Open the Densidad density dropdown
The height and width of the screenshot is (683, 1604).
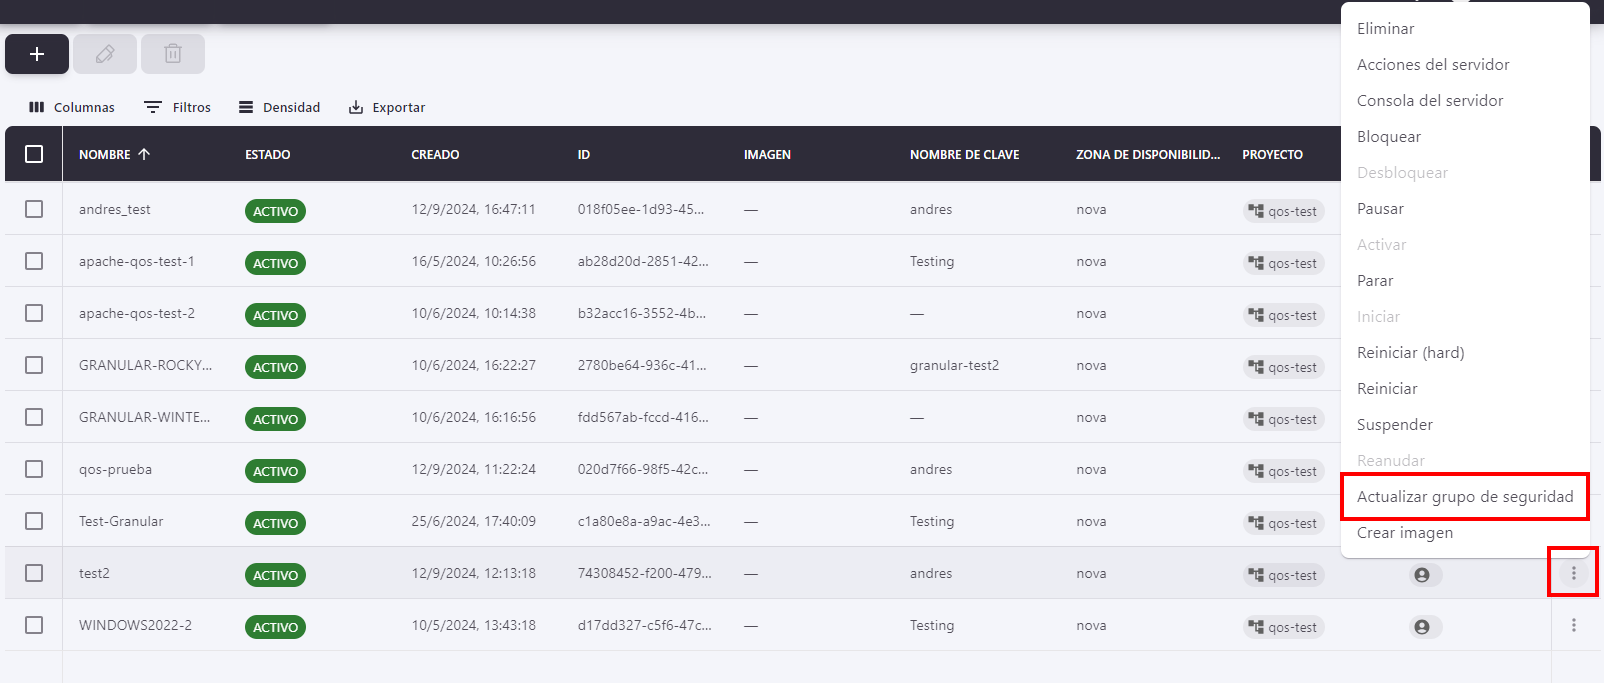coord(280,107)
